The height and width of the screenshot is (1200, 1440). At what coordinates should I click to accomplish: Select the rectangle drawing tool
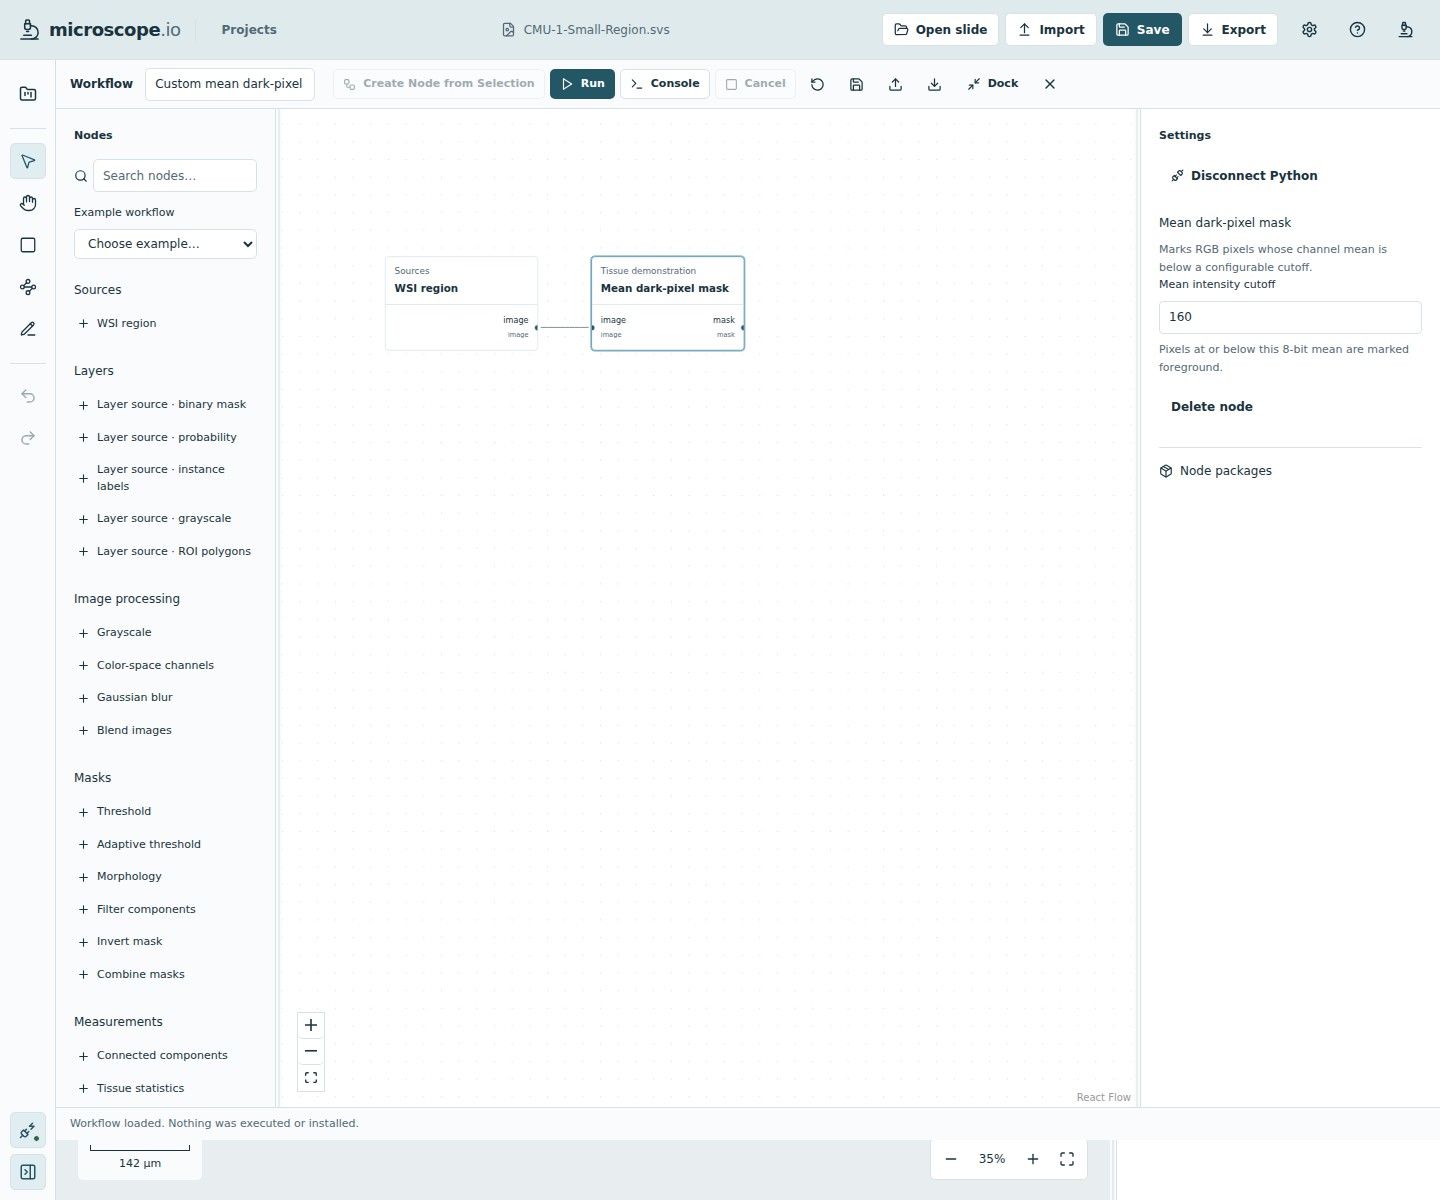[x=28, y=245]
